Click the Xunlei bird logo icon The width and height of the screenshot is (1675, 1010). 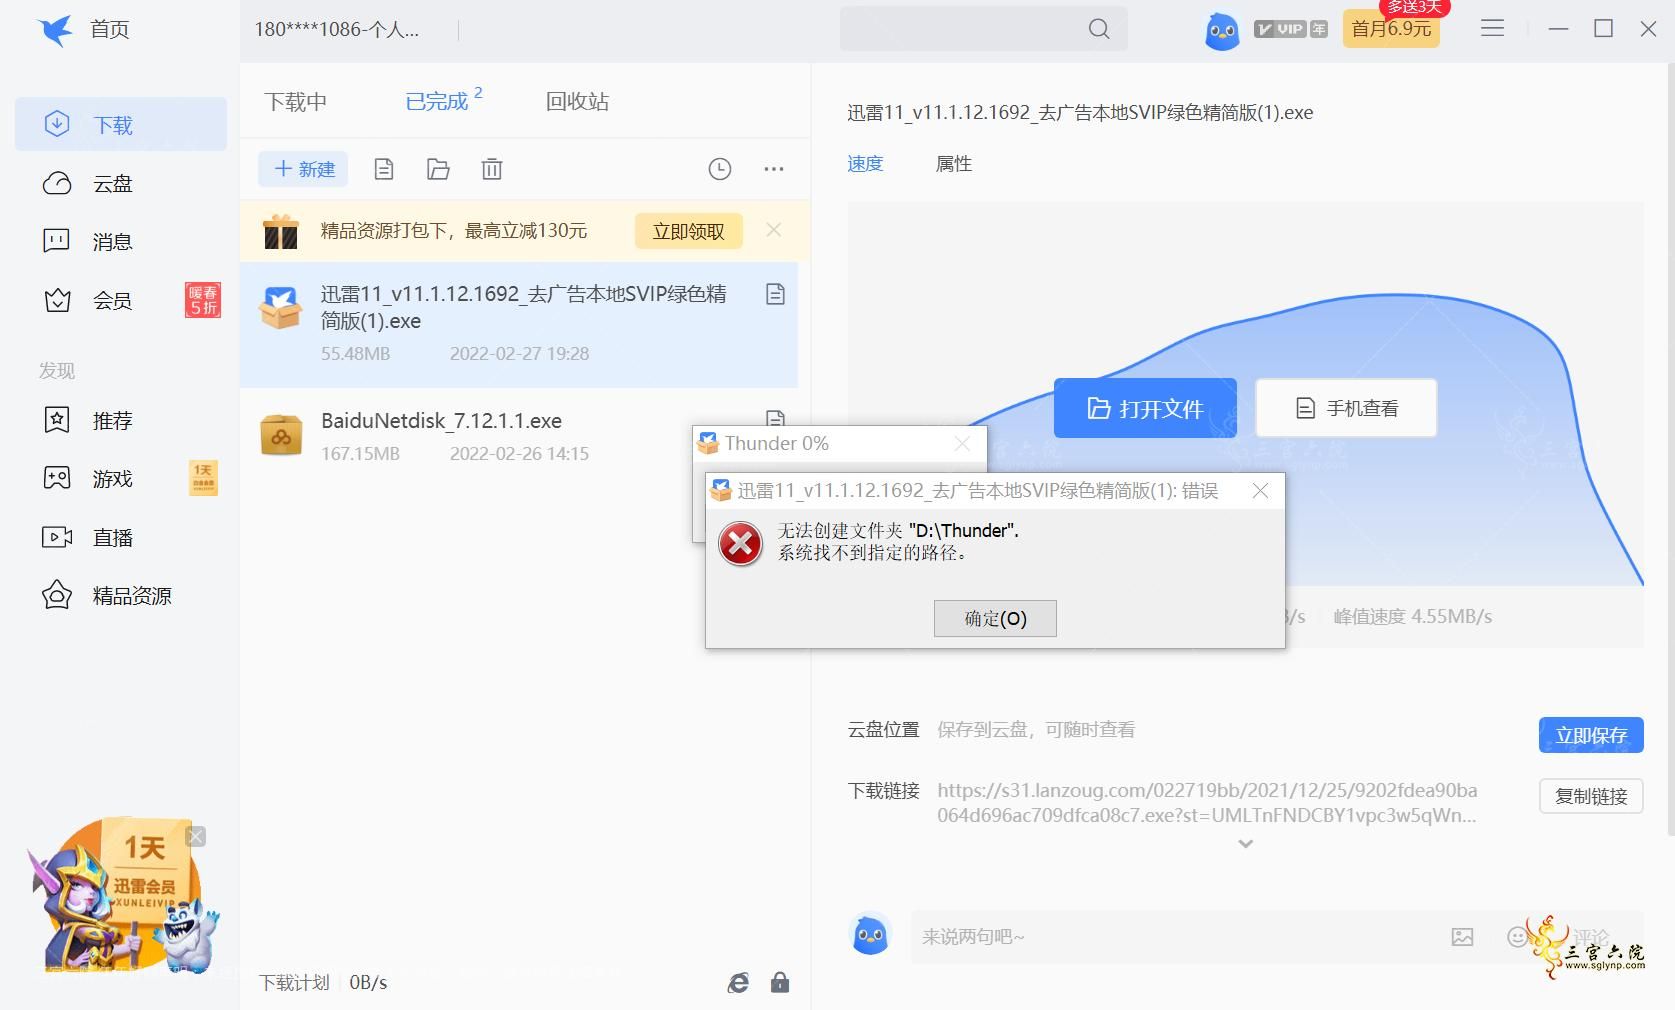pyautogui.click(x=56, y=30)
